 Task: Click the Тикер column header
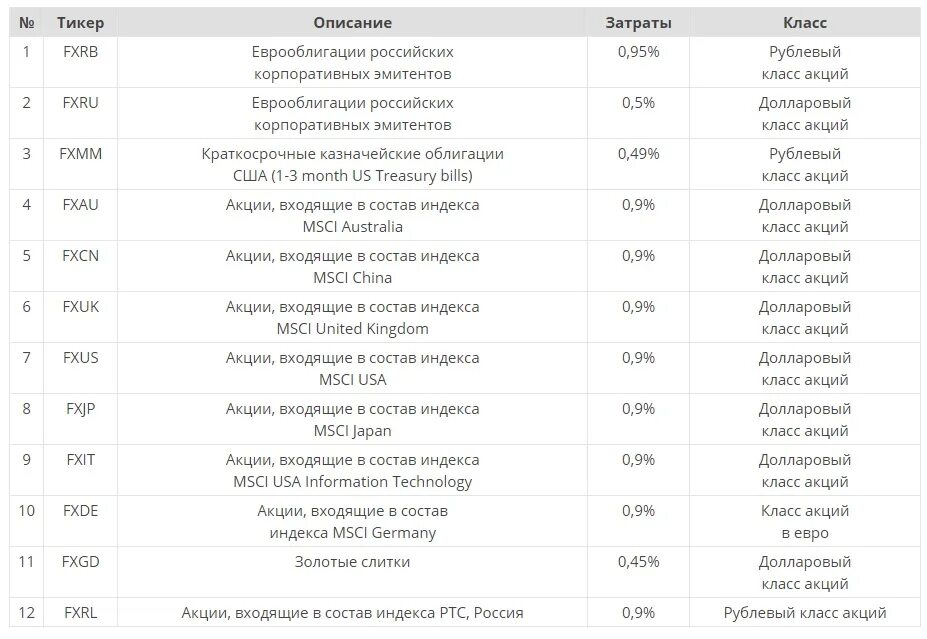(80, 23)
